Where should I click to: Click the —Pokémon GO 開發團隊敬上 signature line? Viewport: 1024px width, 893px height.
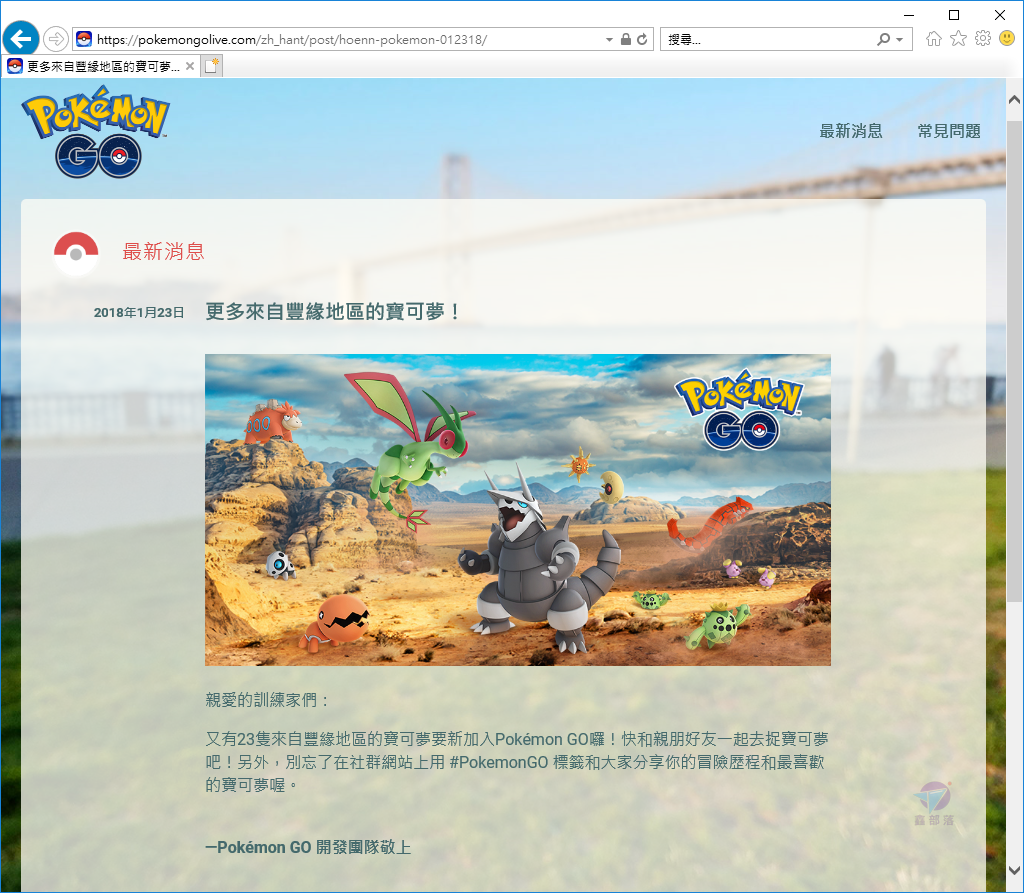[308, 847]
